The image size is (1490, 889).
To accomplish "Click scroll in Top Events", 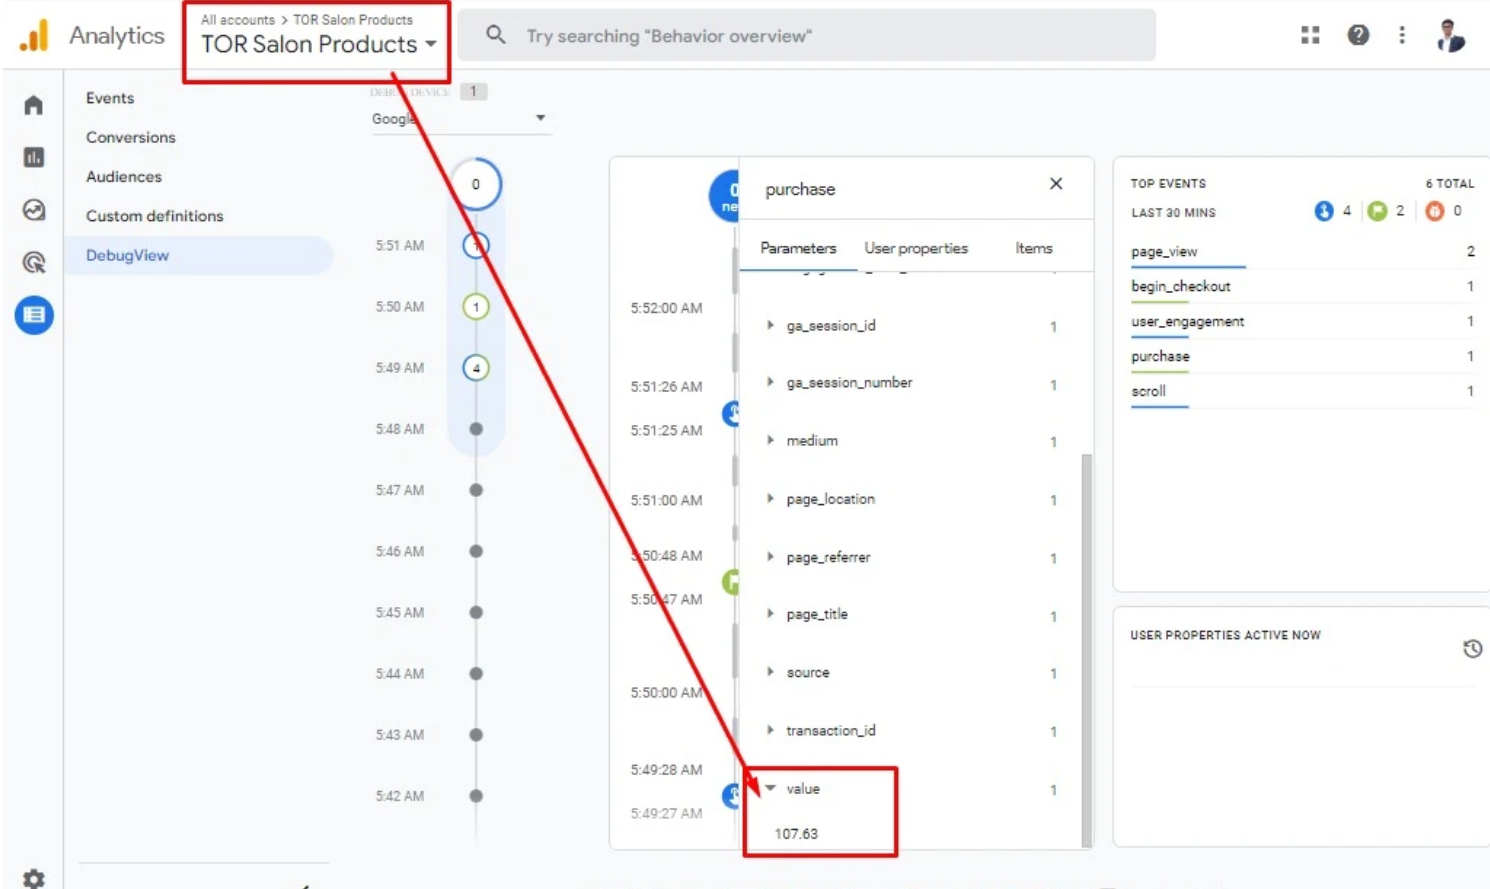I will click(x=1148, y=392).
